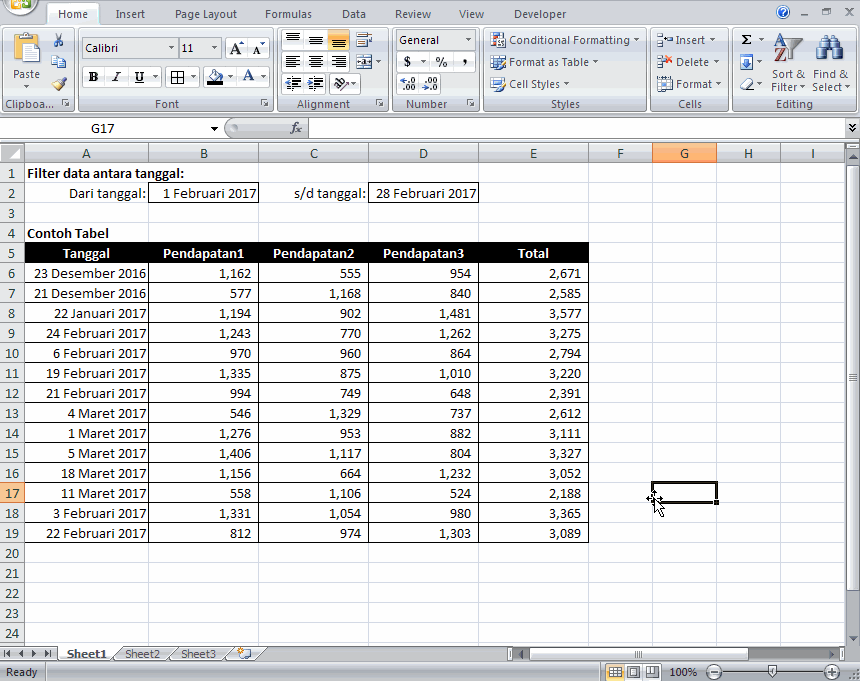Click the AutoSum icon
Image resolution: width=860 pixels, height=681 pixels.
point(746,39)
